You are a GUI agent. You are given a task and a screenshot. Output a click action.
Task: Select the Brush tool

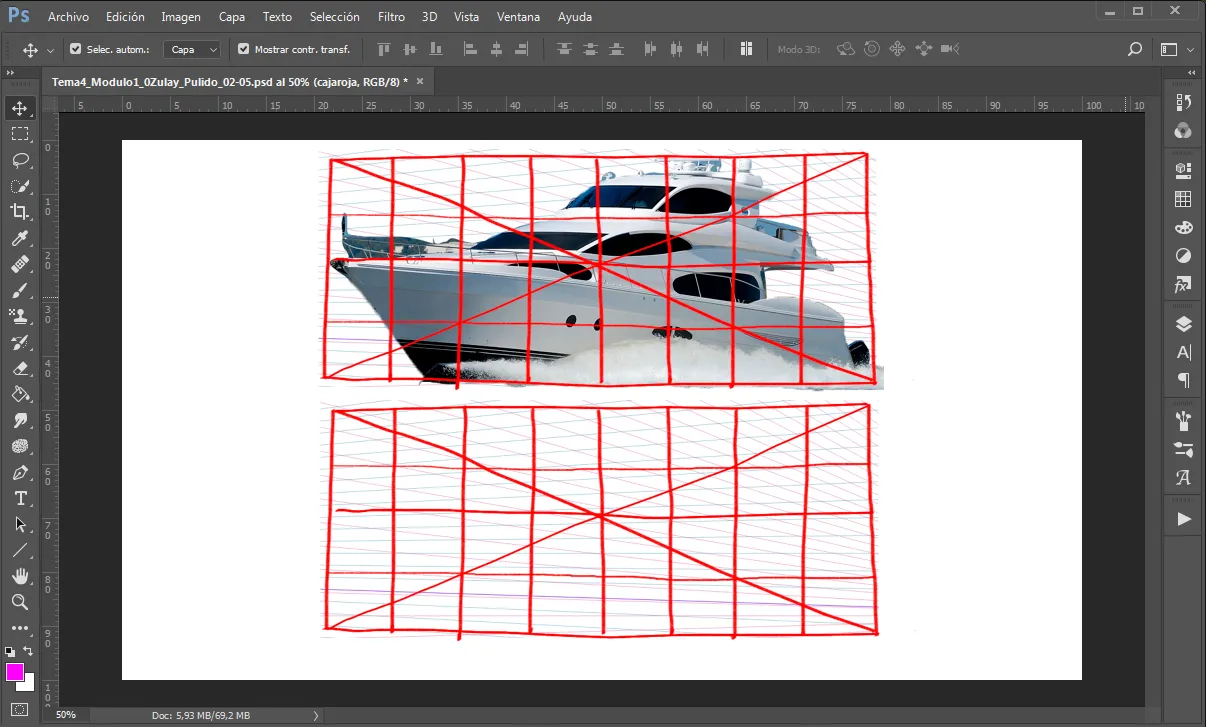click(x=20, y=290)
